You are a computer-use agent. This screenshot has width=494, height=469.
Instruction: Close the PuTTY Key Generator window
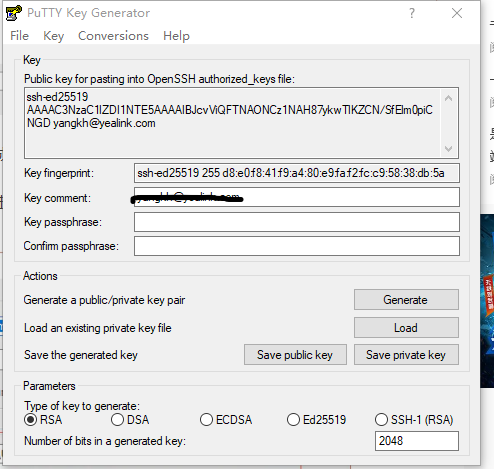click(457, 13)
